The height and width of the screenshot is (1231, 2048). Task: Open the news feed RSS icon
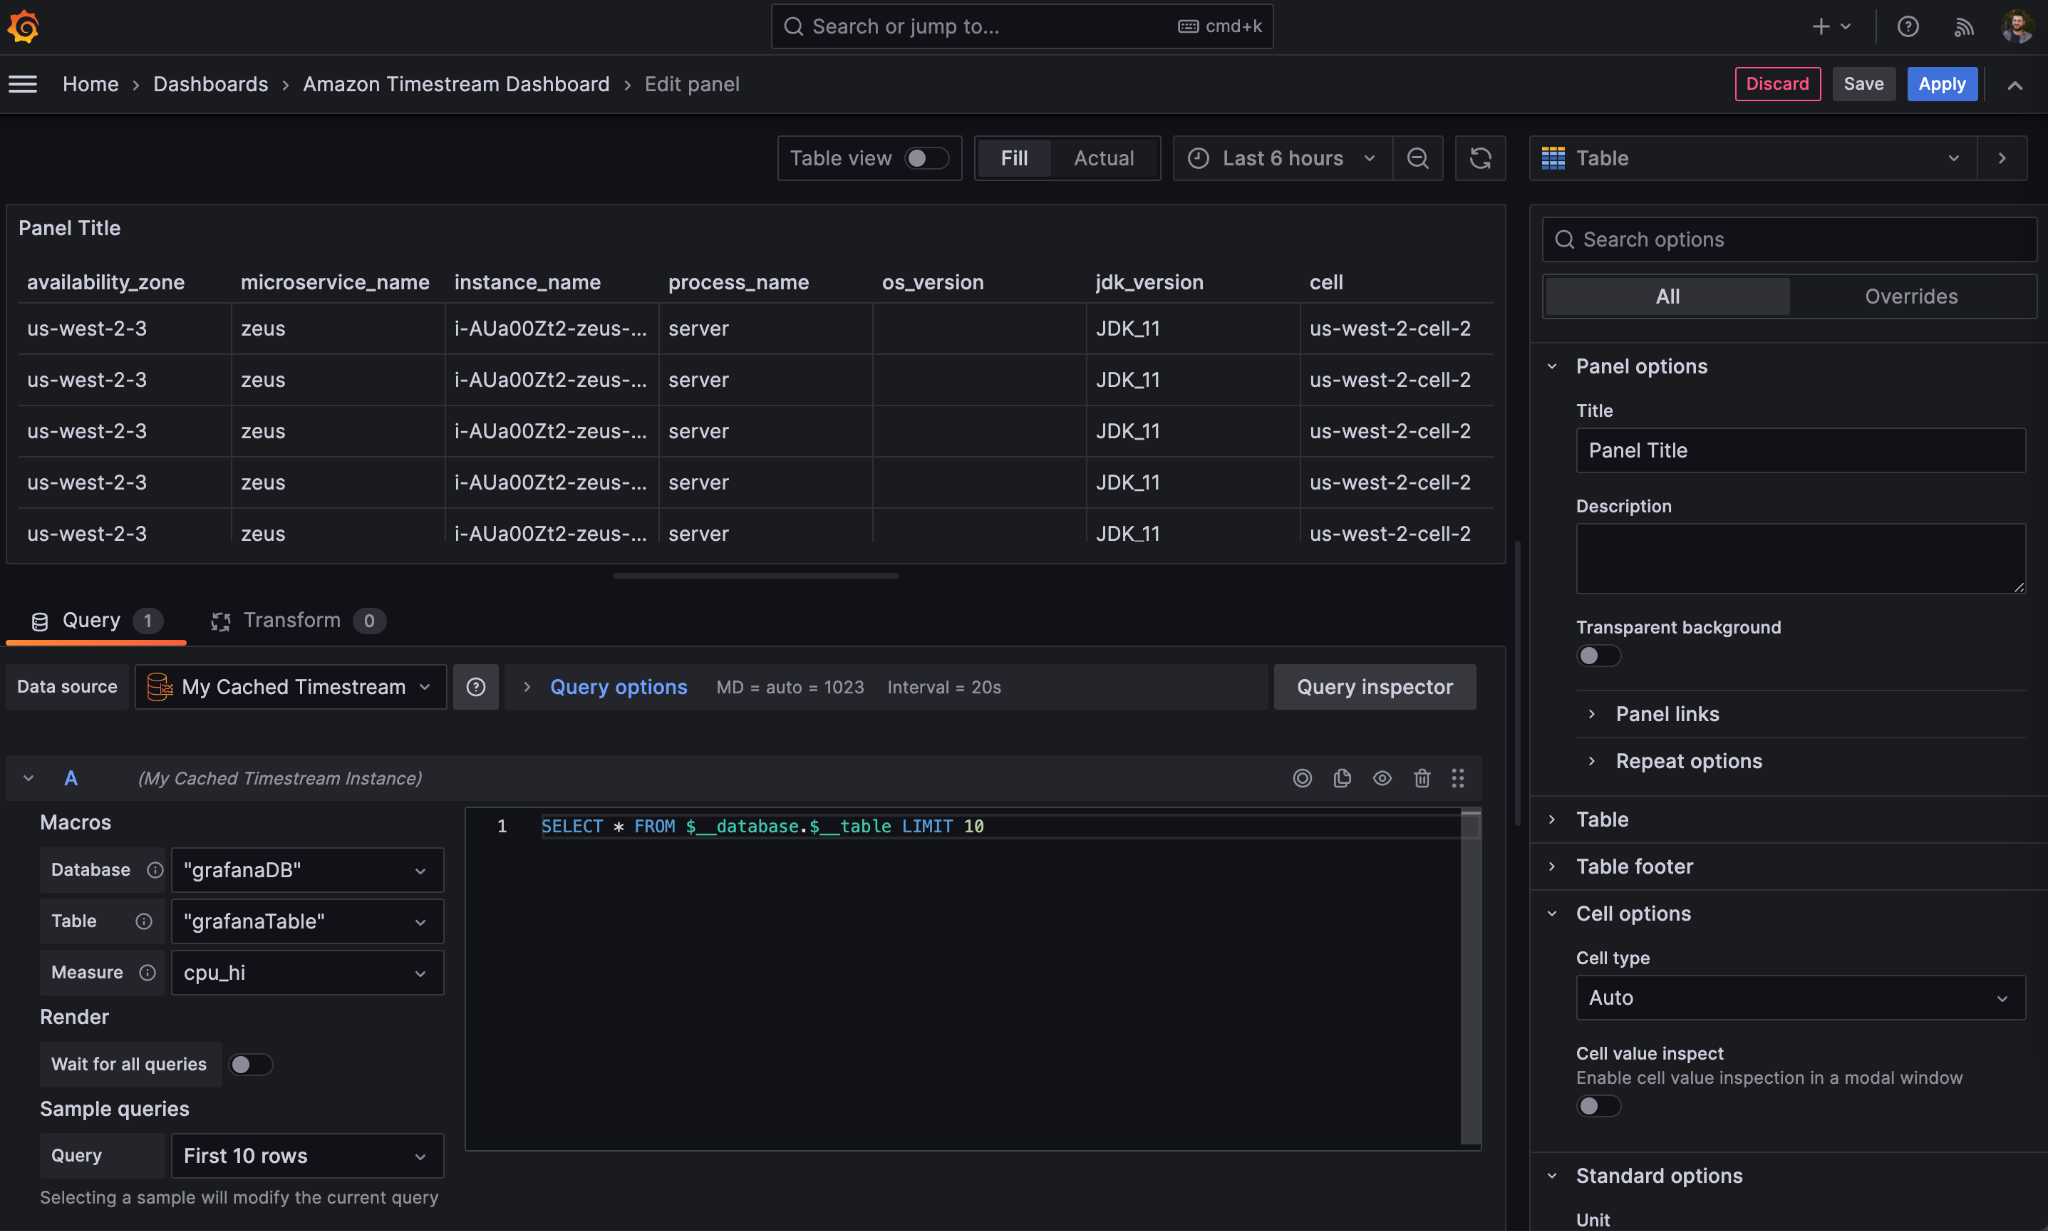click(x=1964, y=27)
